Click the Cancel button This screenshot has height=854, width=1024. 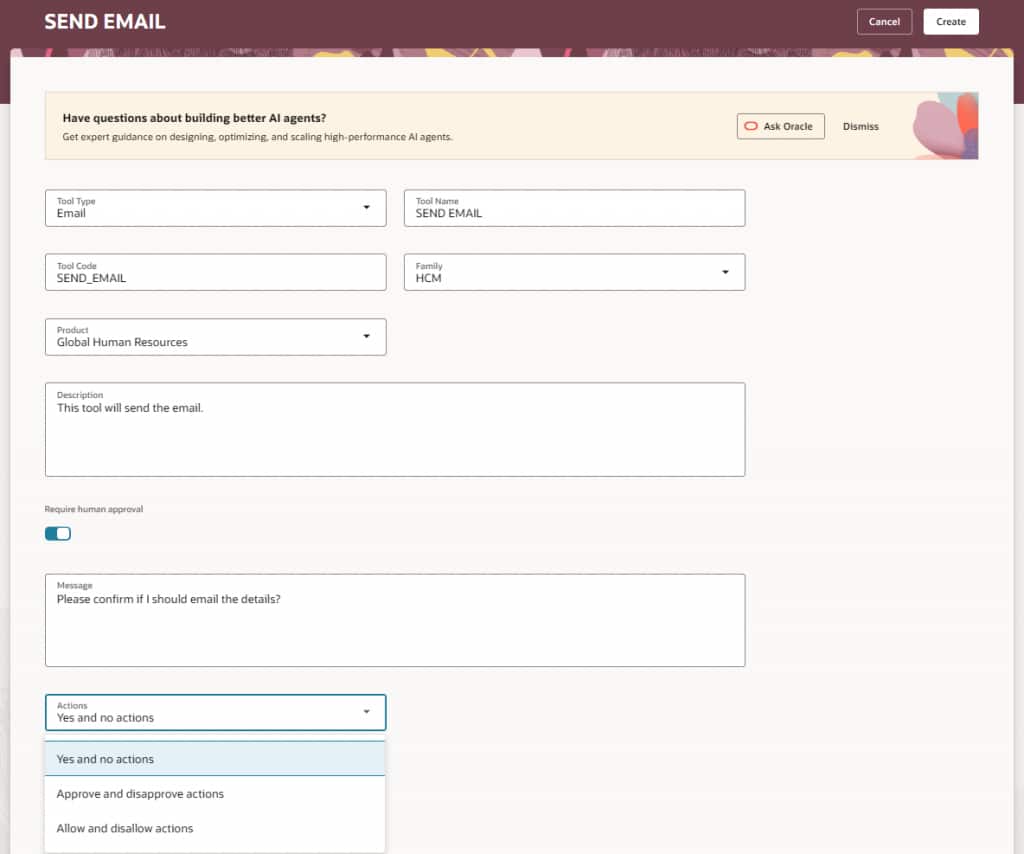pos(884,22)
